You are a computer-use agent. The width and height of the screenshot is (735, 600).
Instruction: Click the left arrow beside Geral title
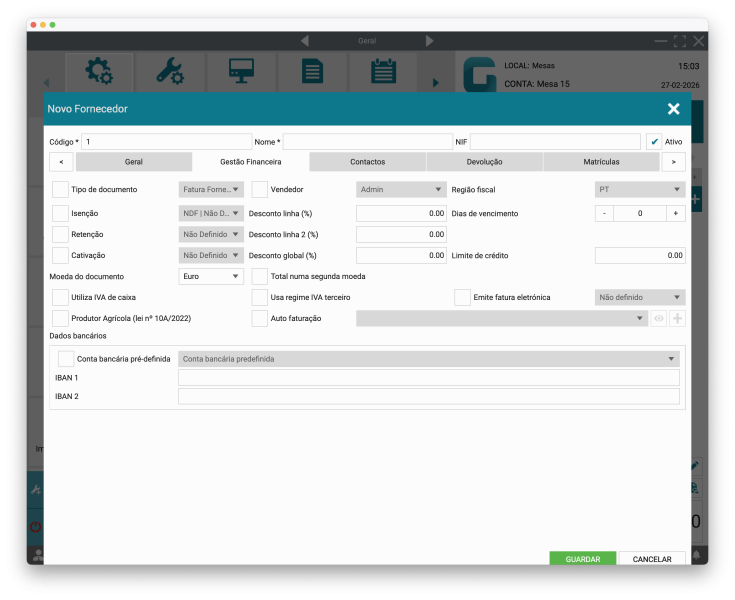coord(304,41)
